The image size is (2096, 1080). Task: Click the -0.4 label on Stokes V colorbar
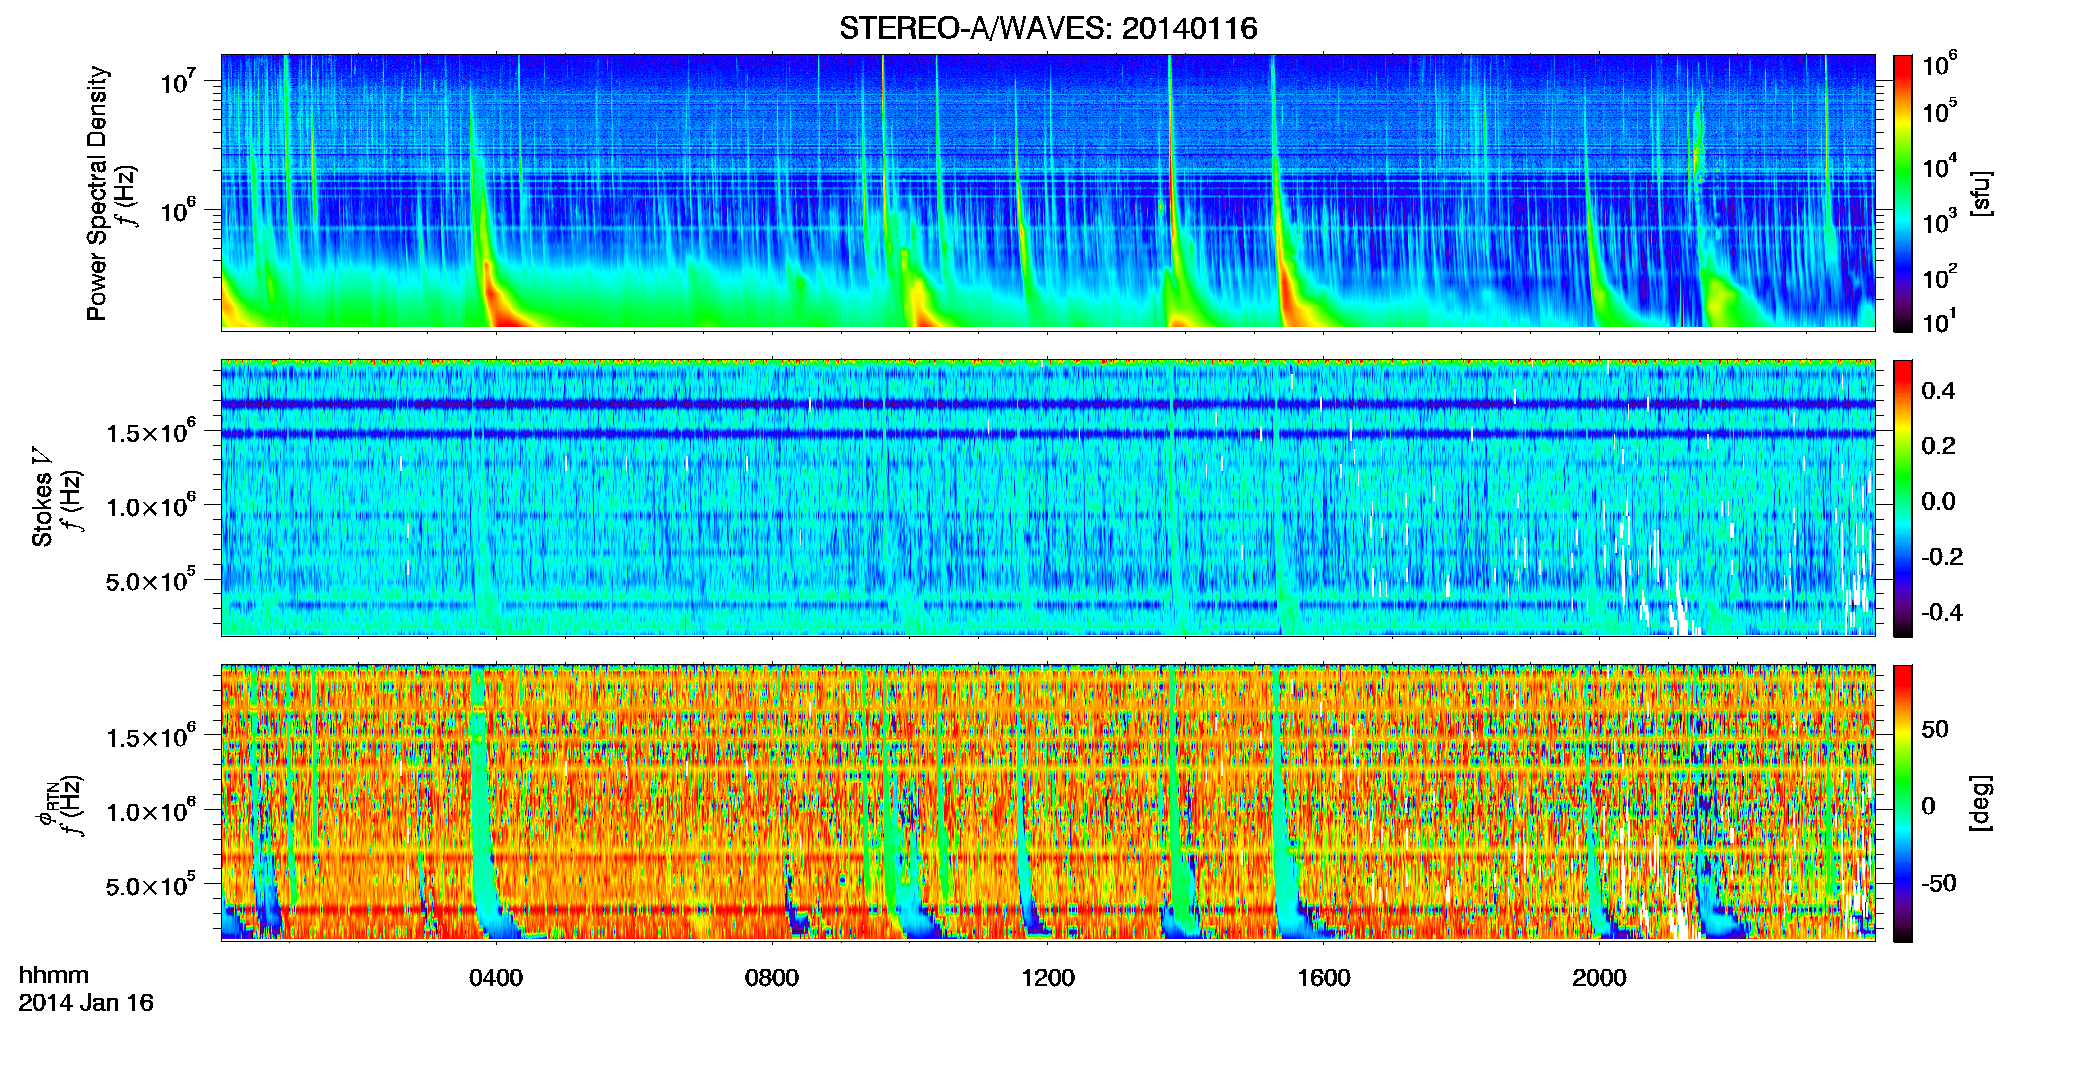tap(1942, 613)
